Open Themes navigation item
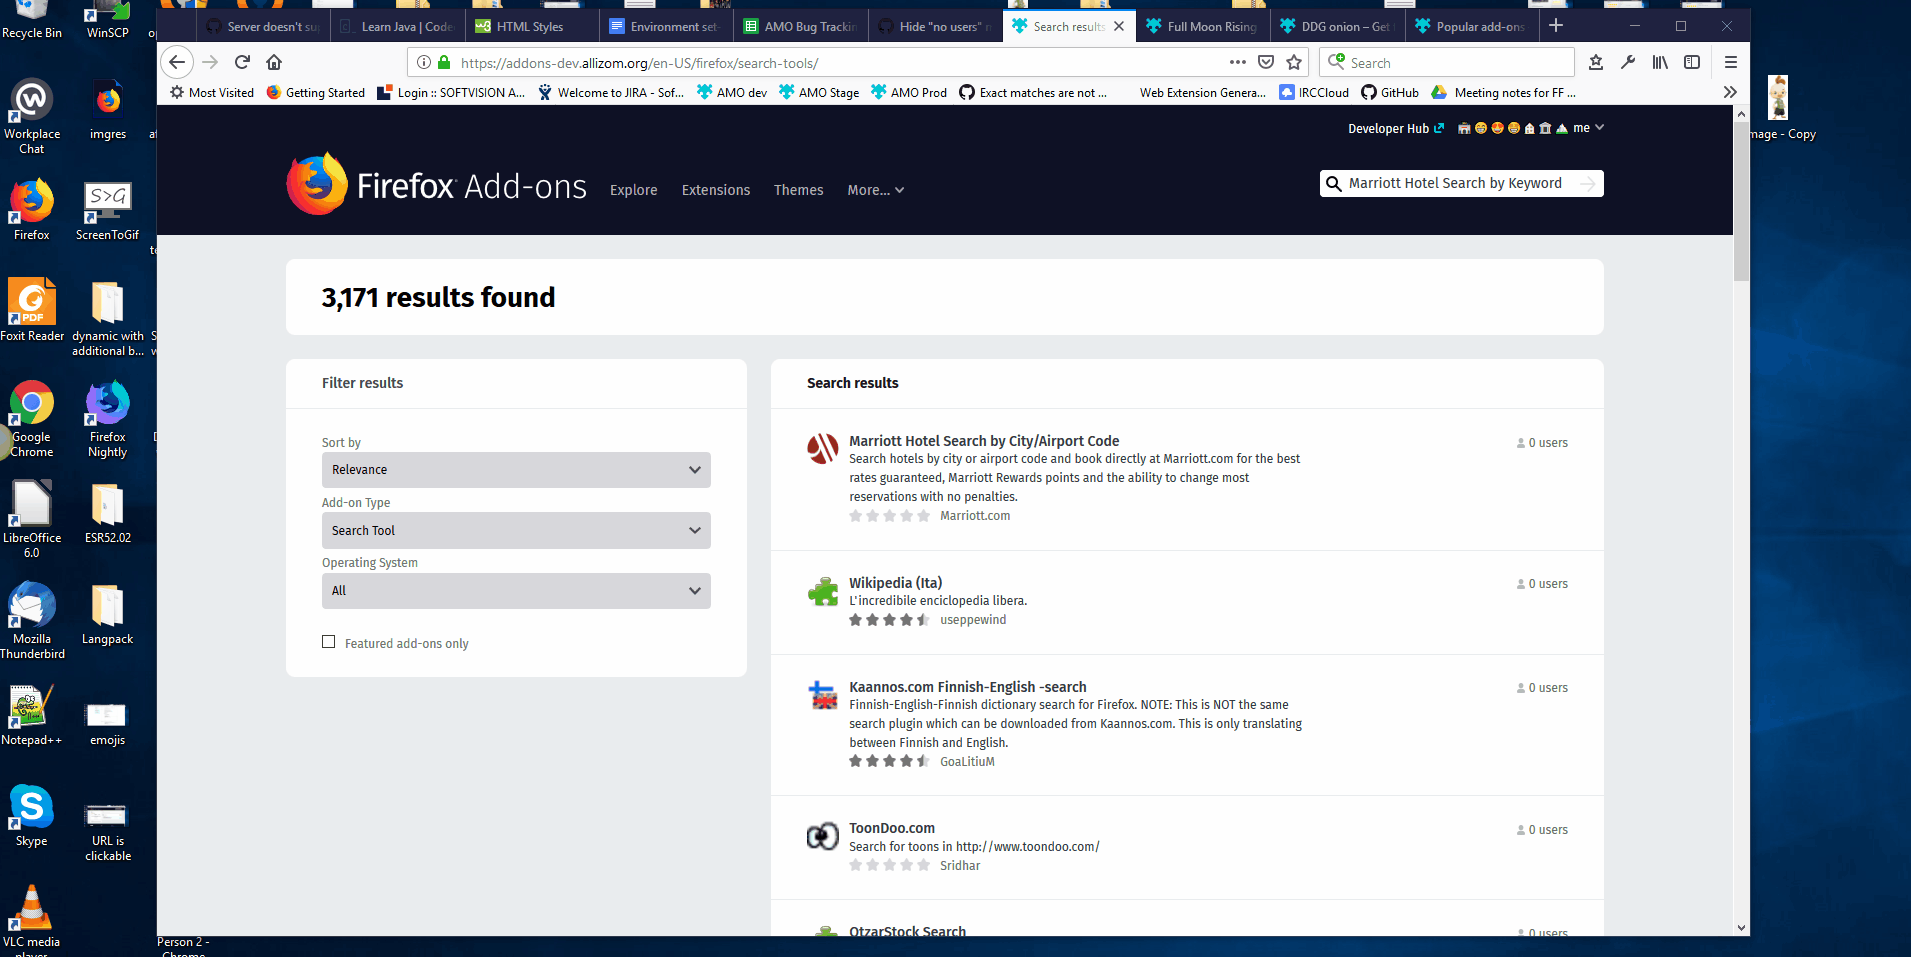Screen dimensions: 1911x957 [x=798, y=190]
